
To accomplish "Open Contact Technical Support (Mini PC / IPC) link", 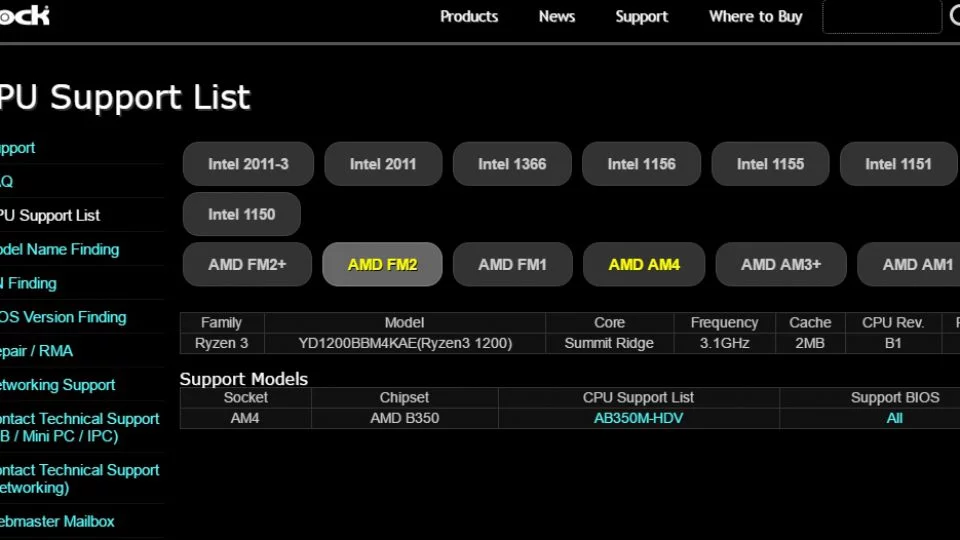I will tap(80, 427).
